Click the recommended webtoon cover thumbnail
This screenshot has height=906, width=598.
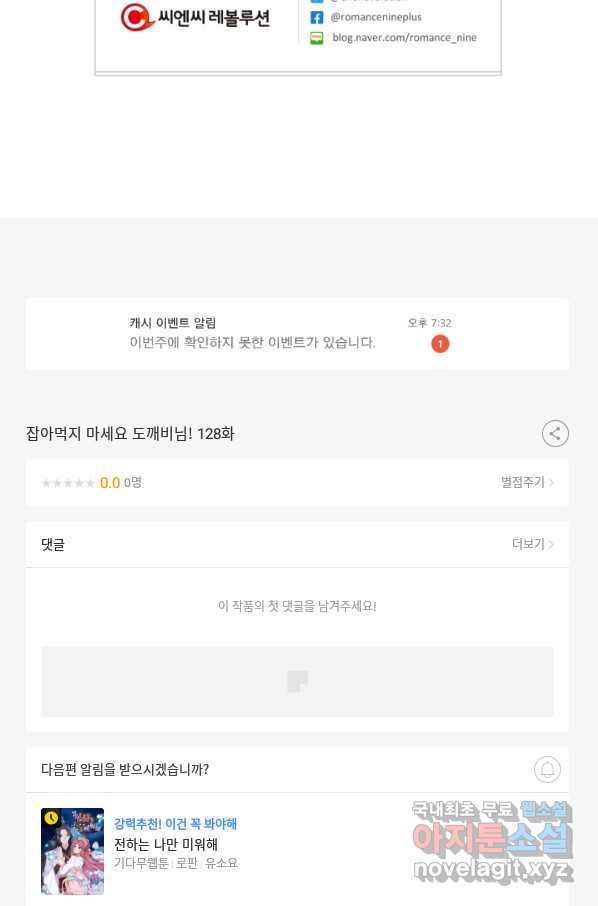[x=72, y=851]
